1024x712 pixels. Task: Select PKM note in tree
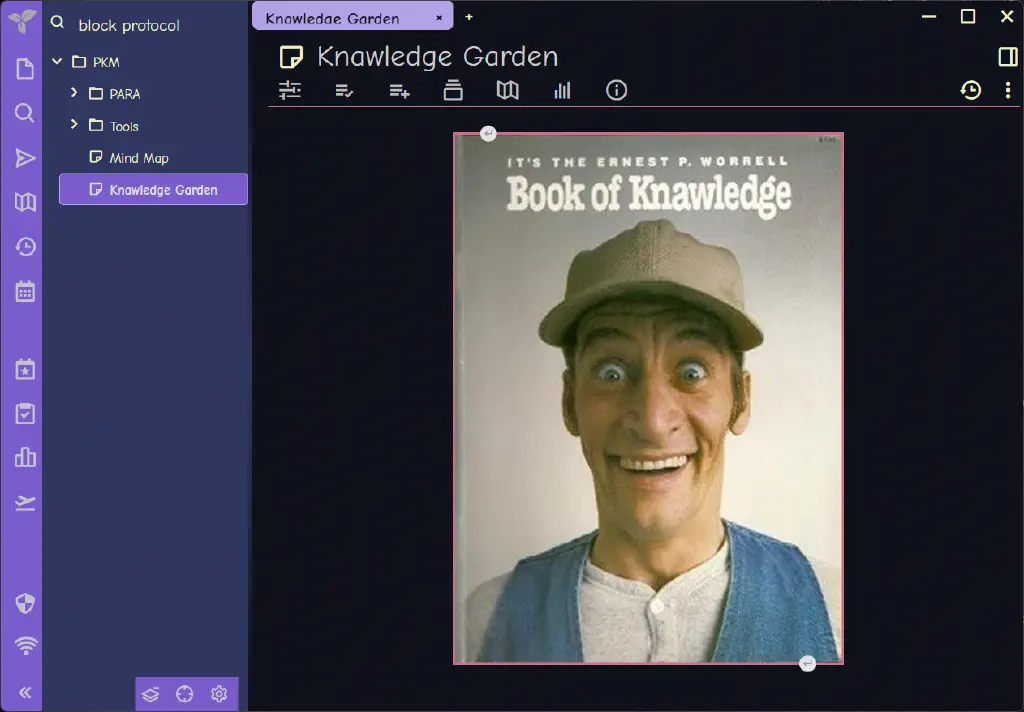pos(106,62)
